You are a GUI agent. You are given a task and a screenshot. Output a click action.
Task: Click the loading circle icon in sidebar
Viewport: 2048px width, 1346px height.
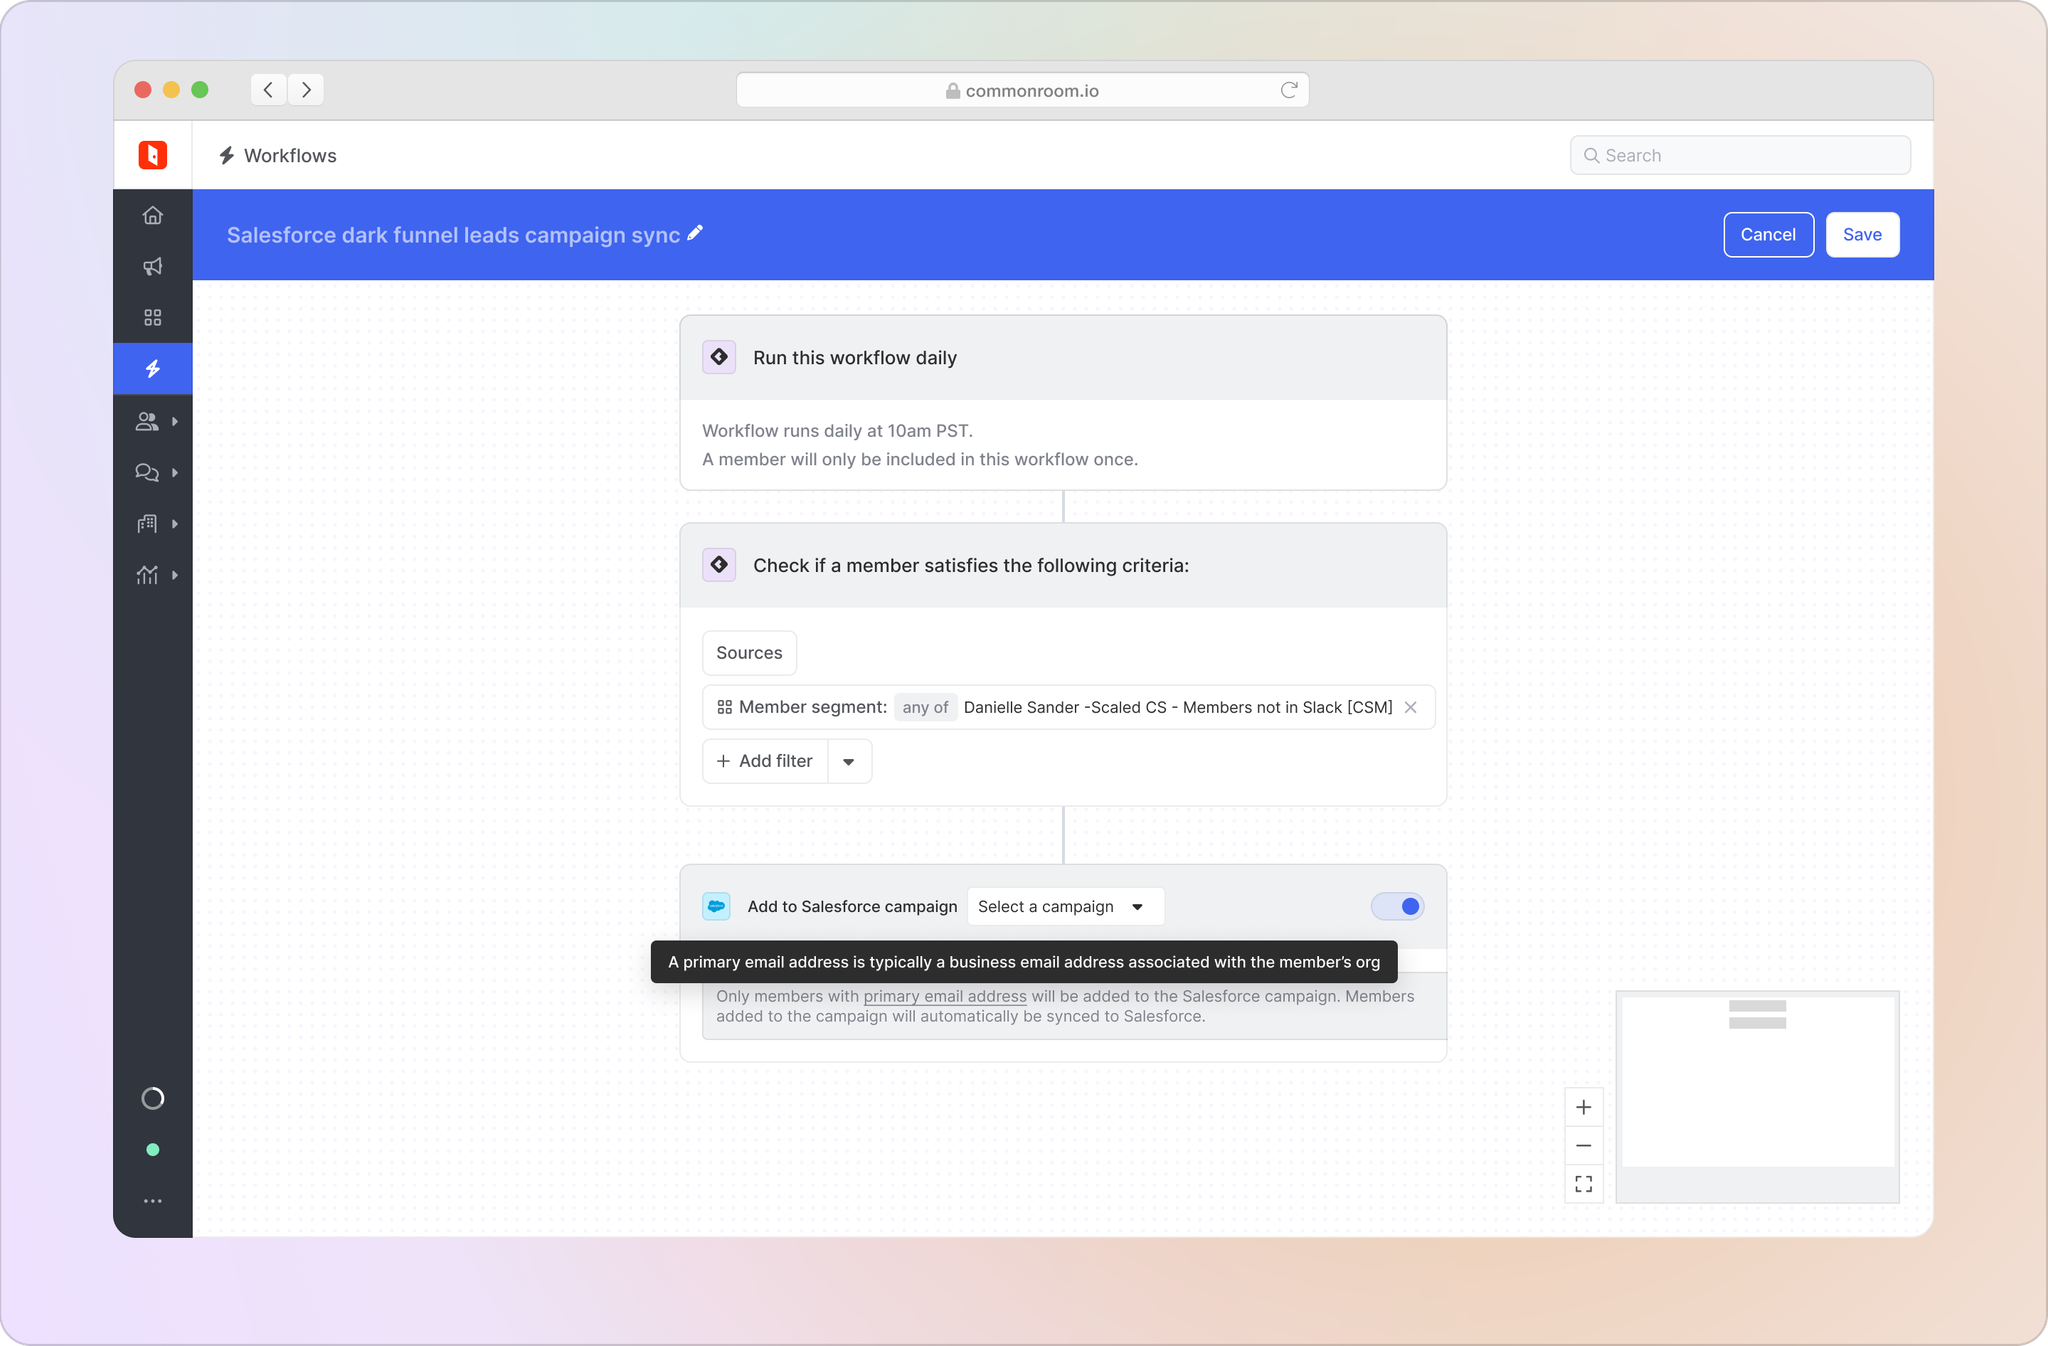point(152,1098)
